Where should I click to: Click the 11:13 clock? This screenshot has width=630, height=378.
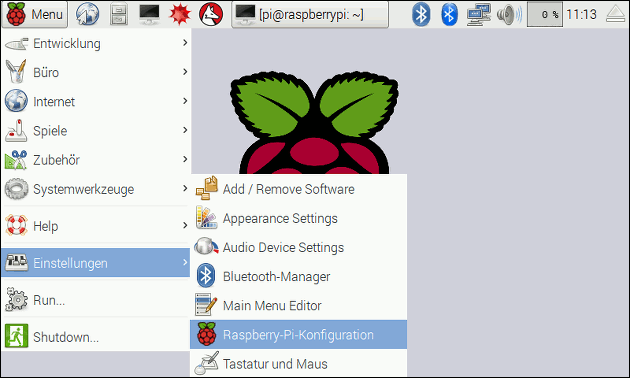pos(581,14)
